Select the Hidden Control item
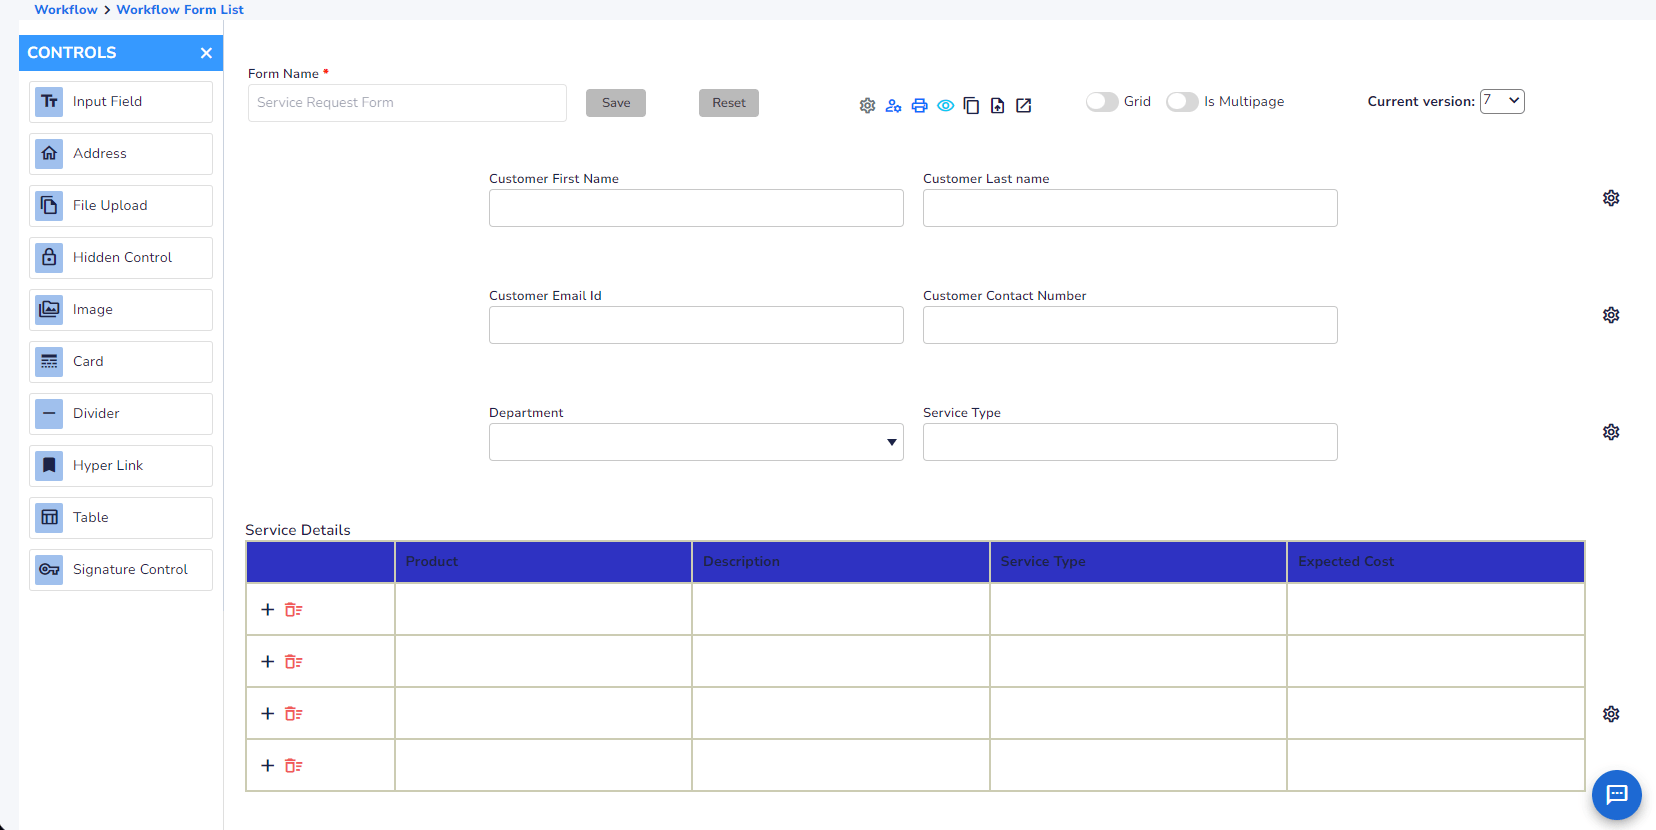The image size is (1656, 830). [121, 258]
